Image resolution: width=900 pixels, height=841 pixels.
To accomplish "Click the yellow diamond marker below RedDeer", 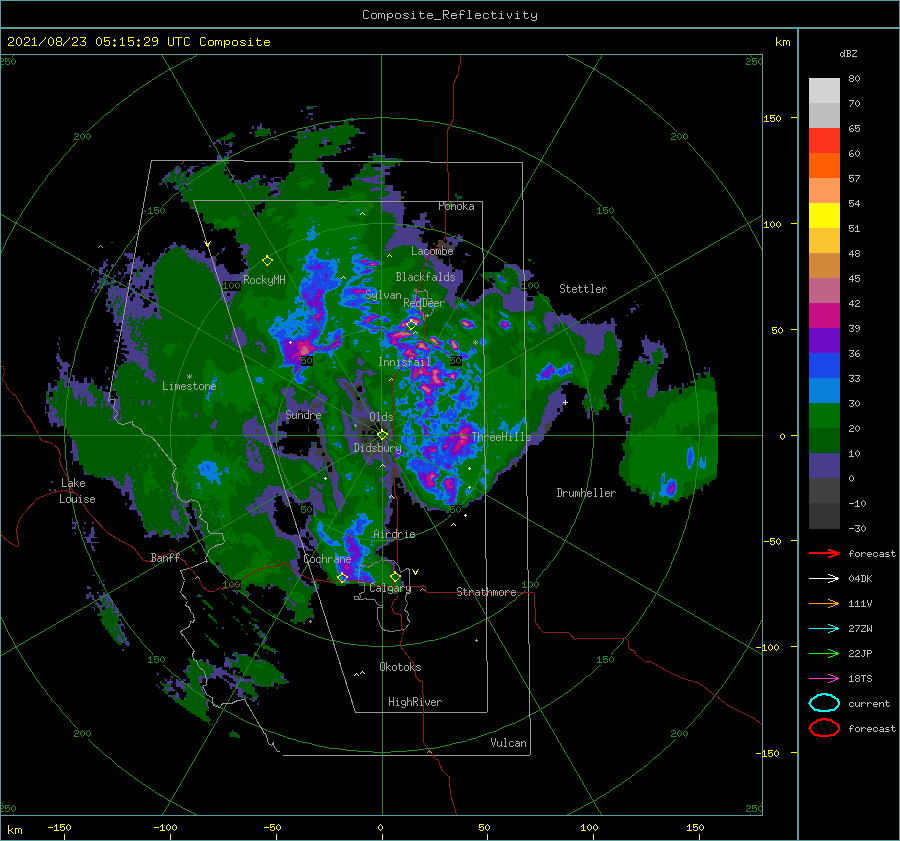I will [x=412, y=325].
